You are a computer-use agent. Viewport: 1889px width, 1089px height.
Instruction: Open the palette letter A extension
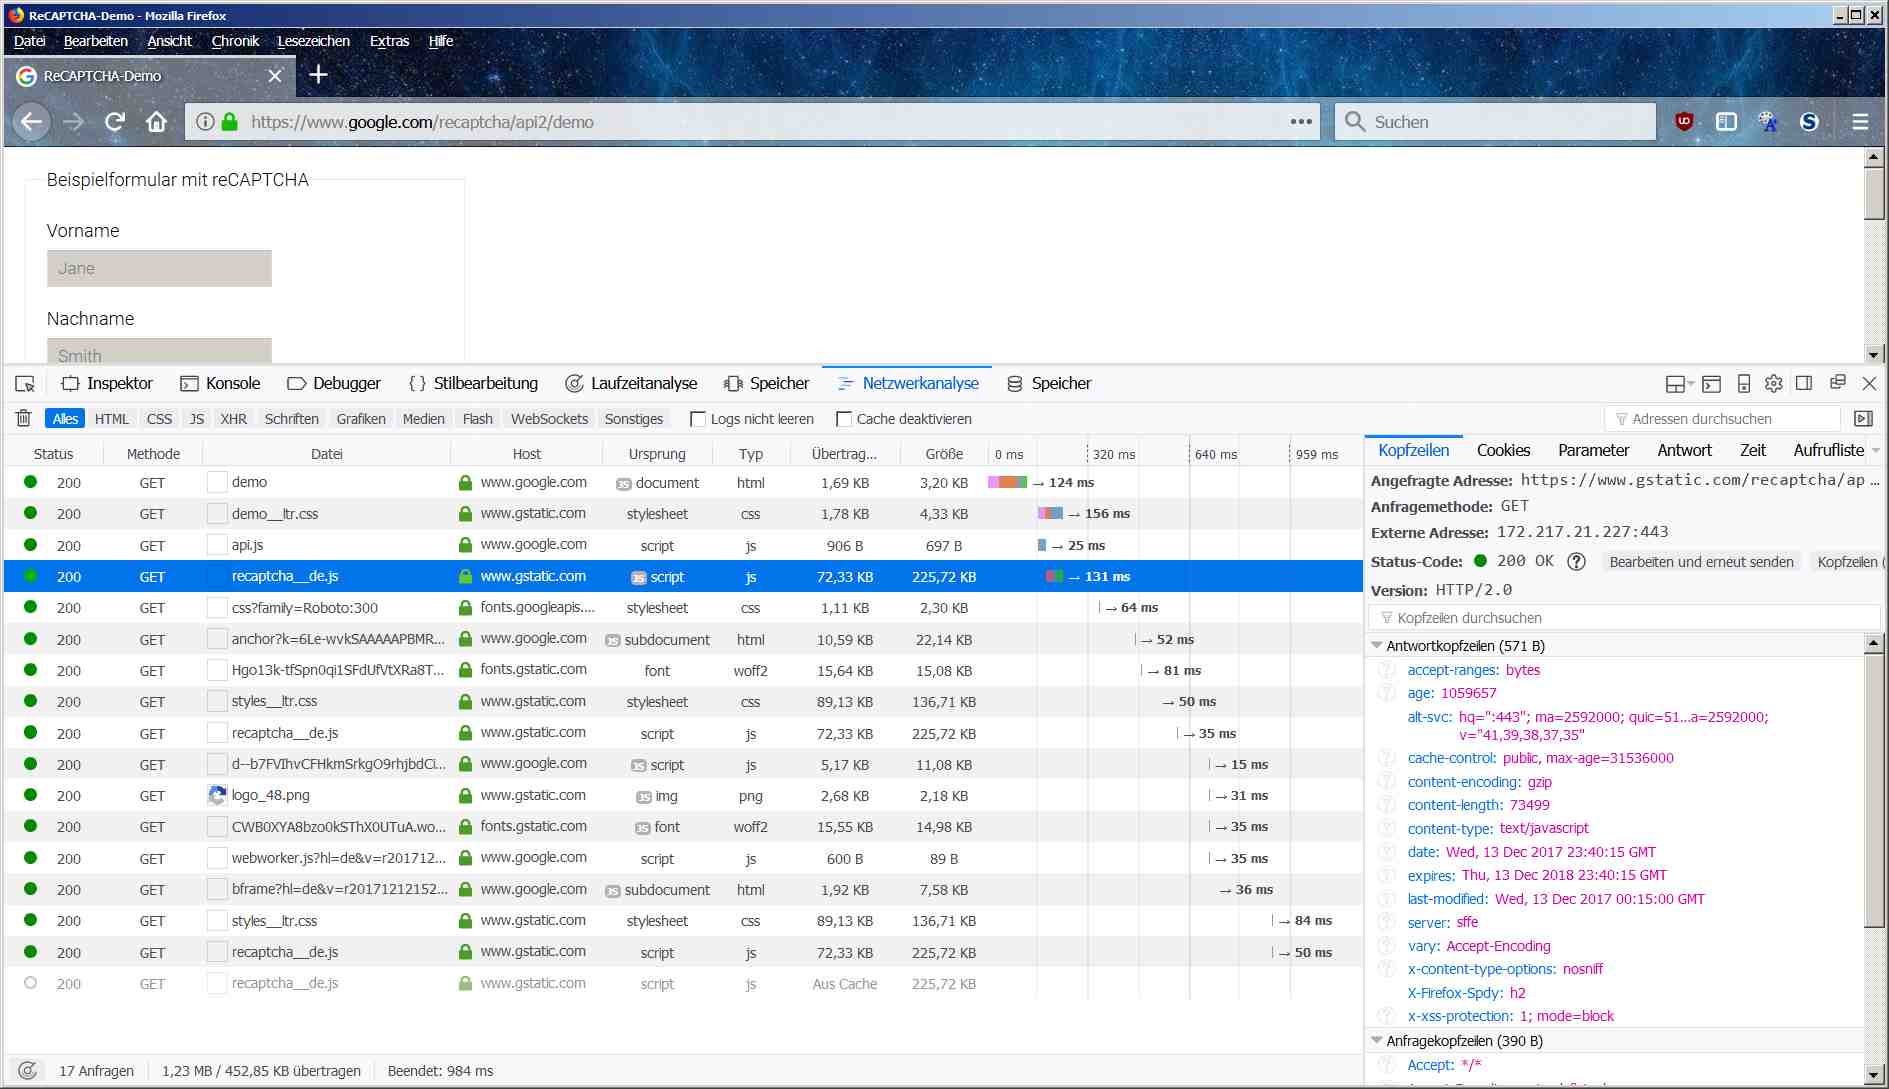tap(1768, 122)
